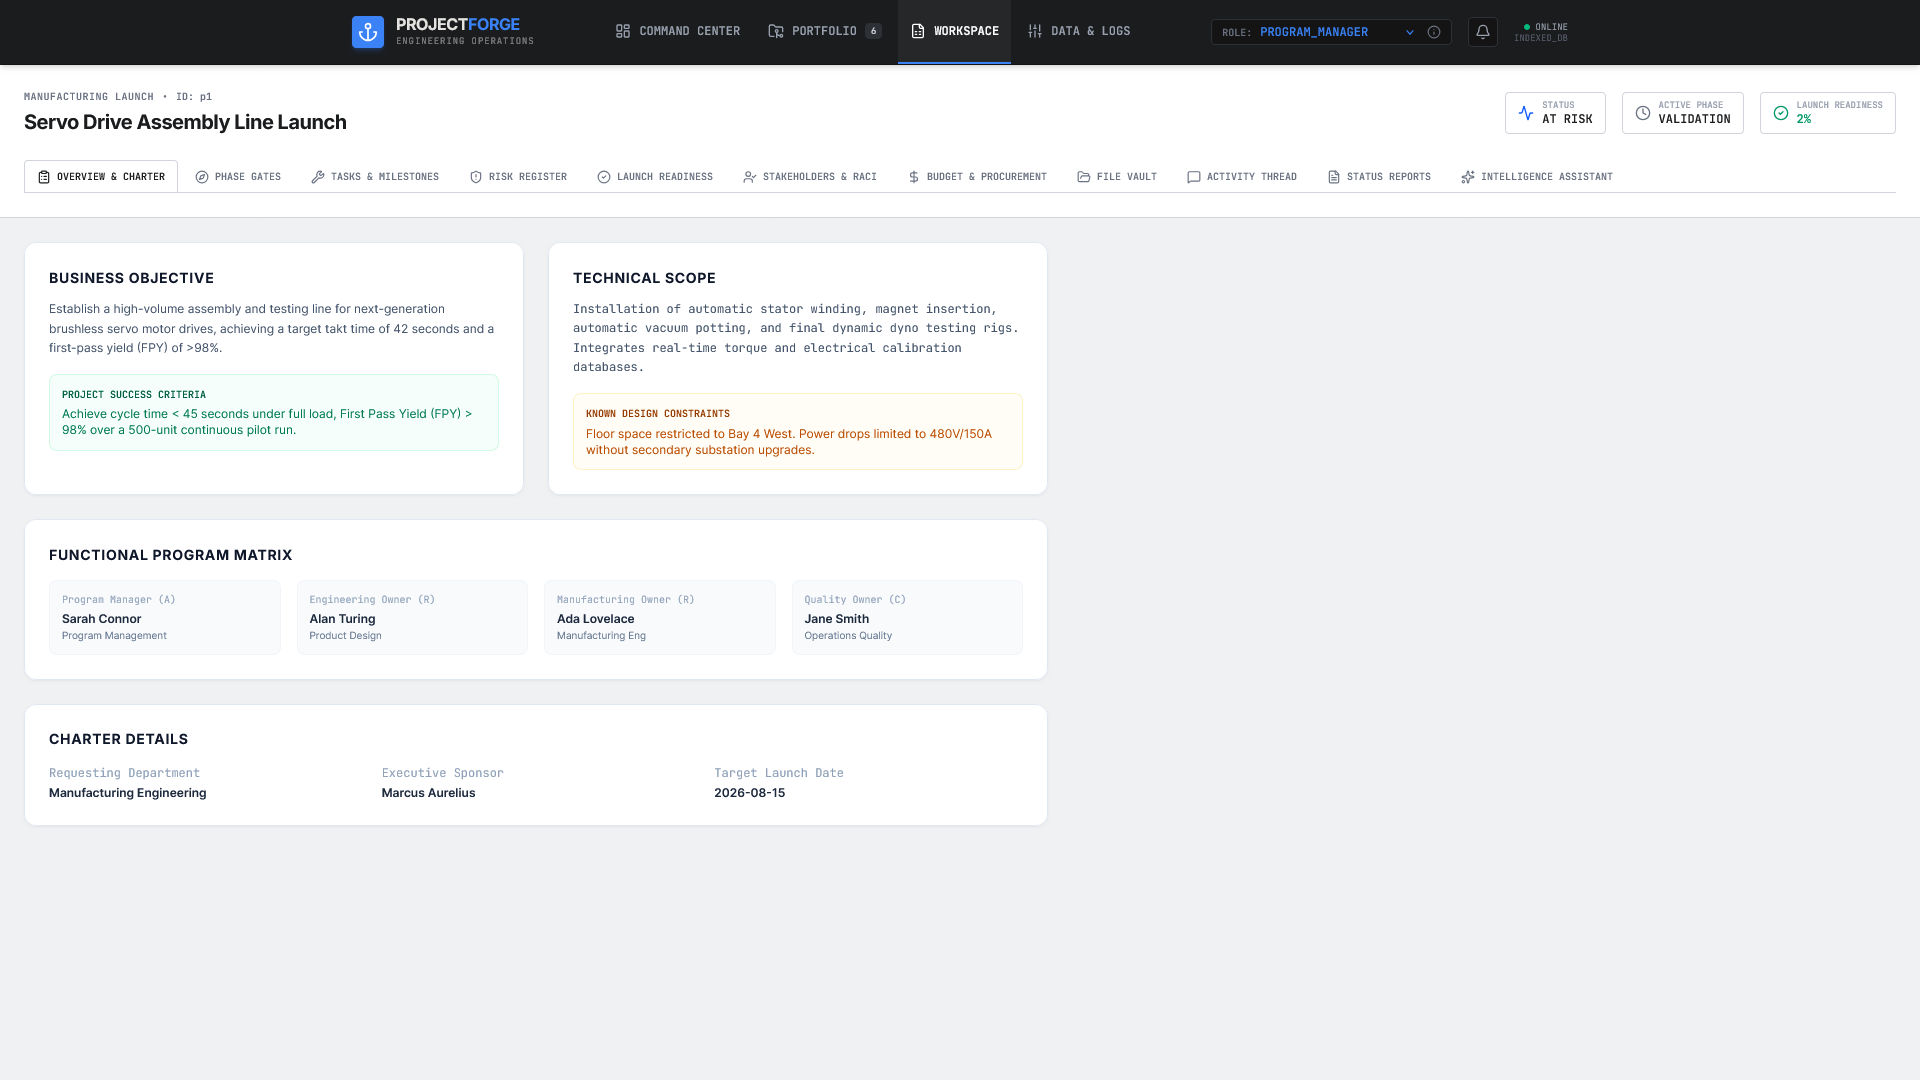Open the Portfolio tab
This screenshot has height=1080, width=1920.
pyautogui.click(x=825, y=31)
